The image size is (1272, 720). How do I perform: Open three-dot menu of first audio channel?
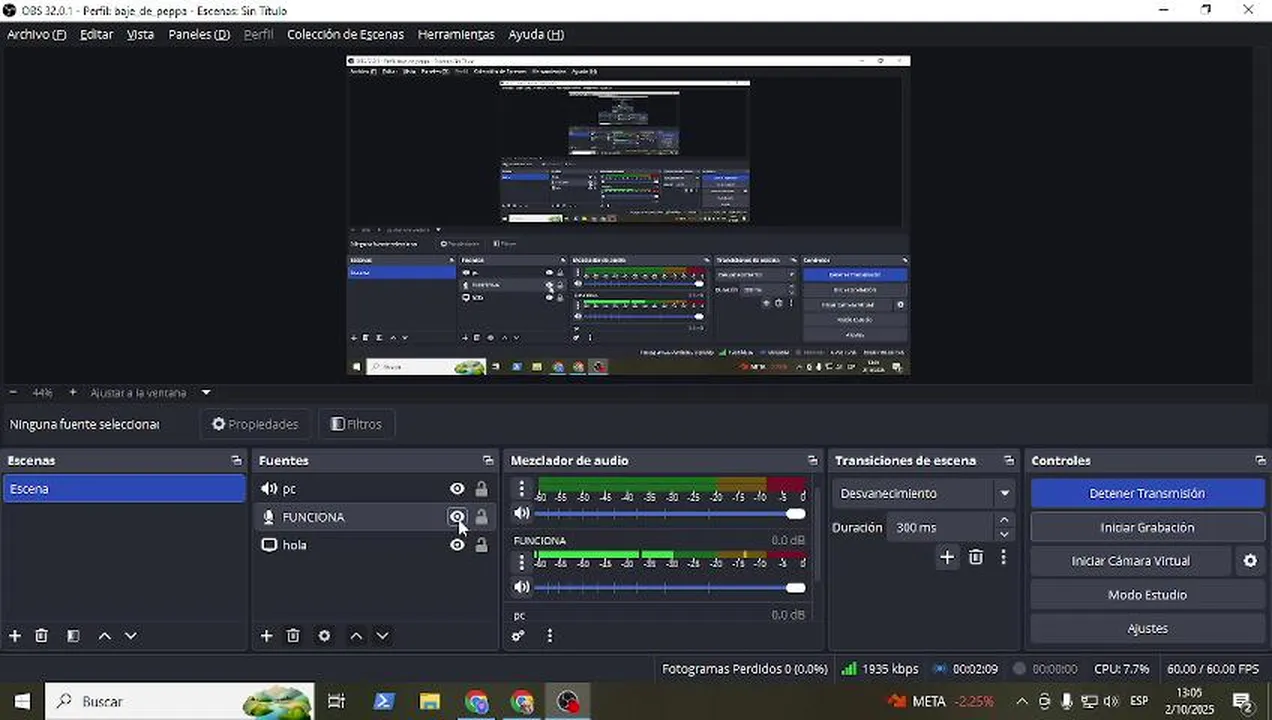[x=521, y=488]
